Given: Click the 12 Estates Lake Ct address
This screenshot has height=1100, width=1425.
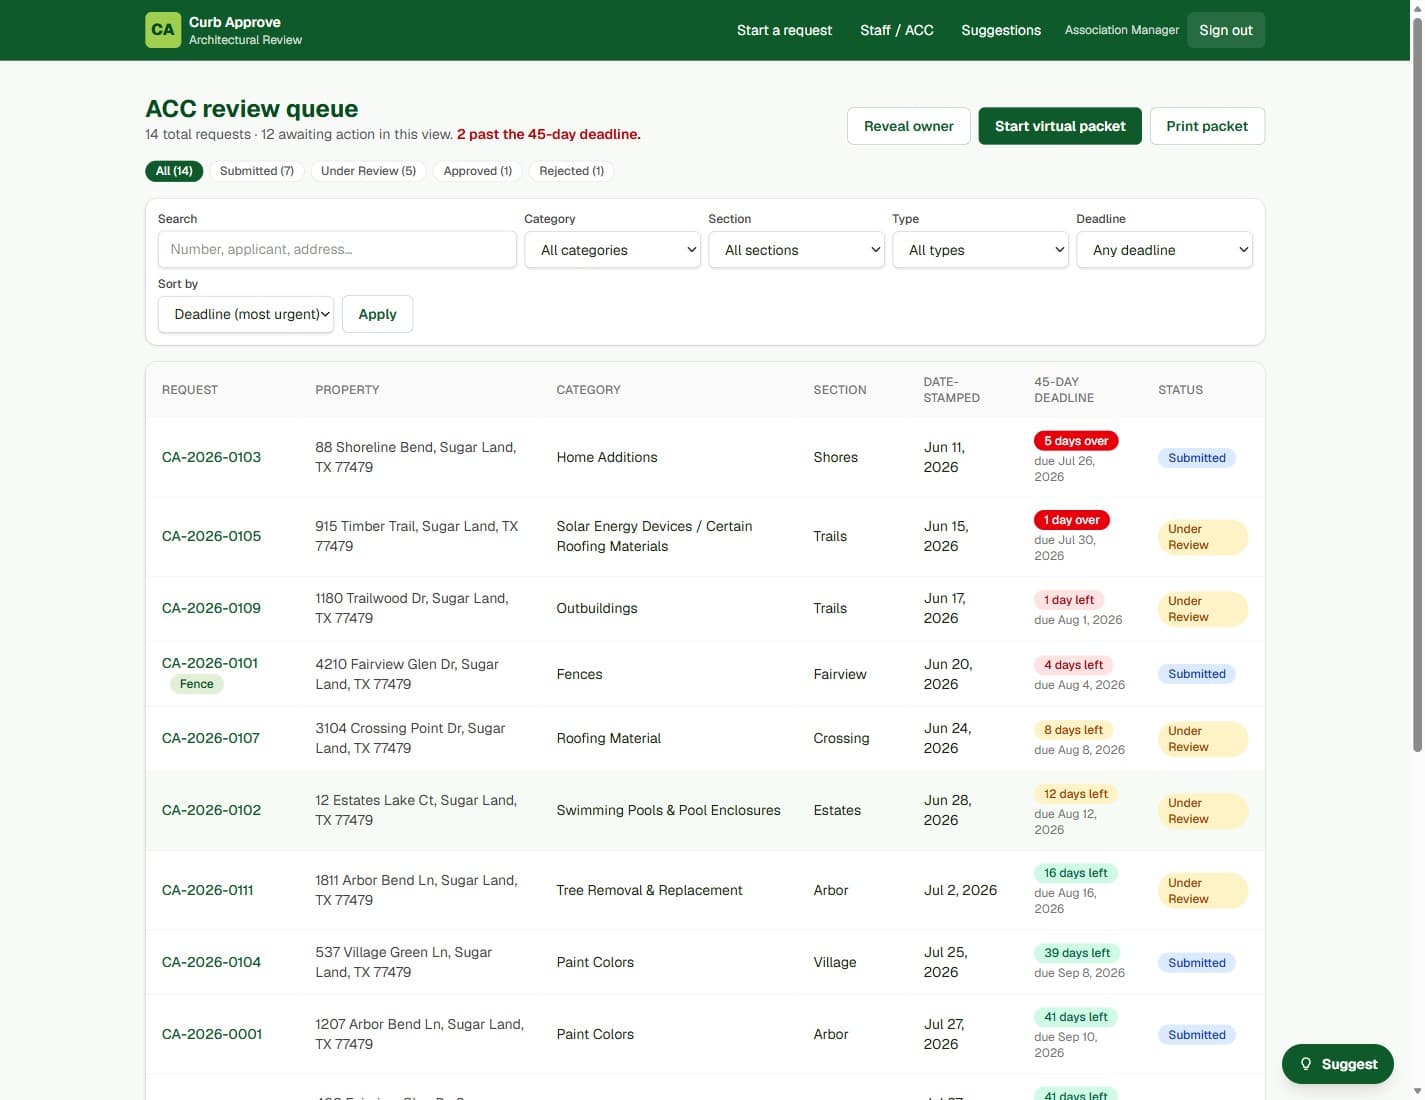Looking at the screenshot, I should click(x=416, y=810).
